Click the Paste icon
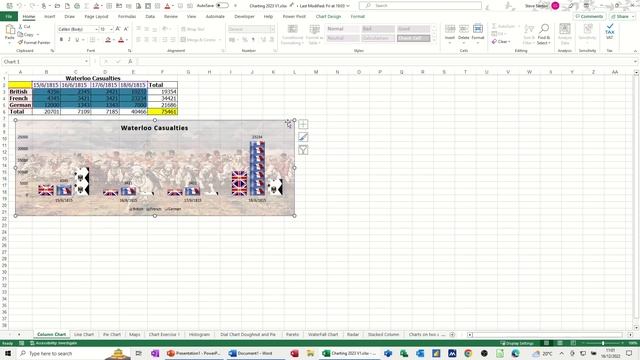 pos(10,30)
